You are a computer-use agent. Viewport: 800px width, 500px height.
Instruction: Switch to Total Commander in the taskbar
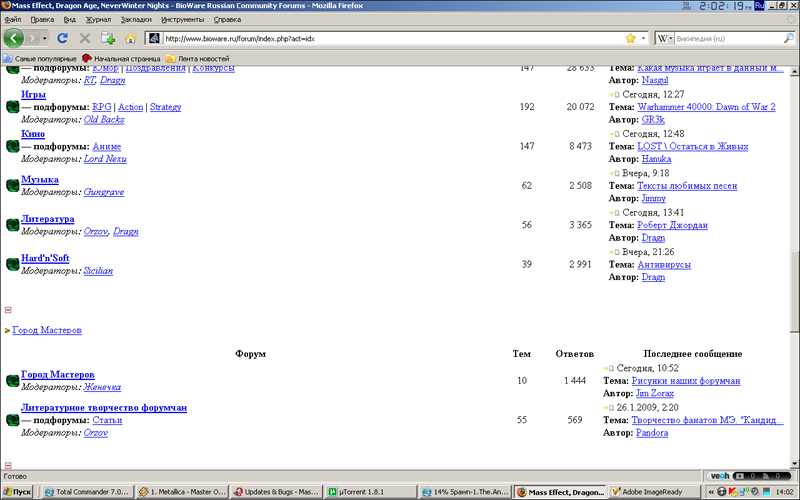pos(87,492)
